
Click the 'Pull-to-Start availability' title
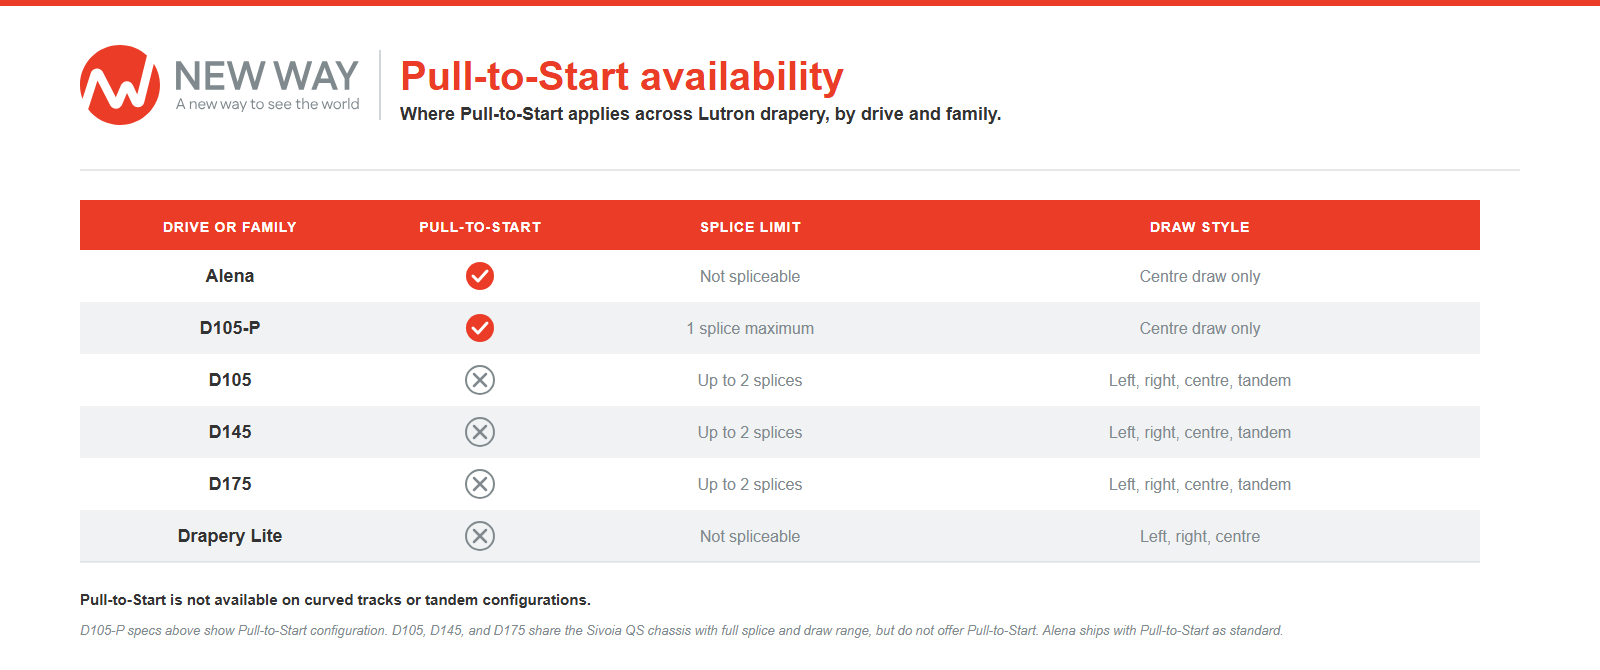pos(622,77)
